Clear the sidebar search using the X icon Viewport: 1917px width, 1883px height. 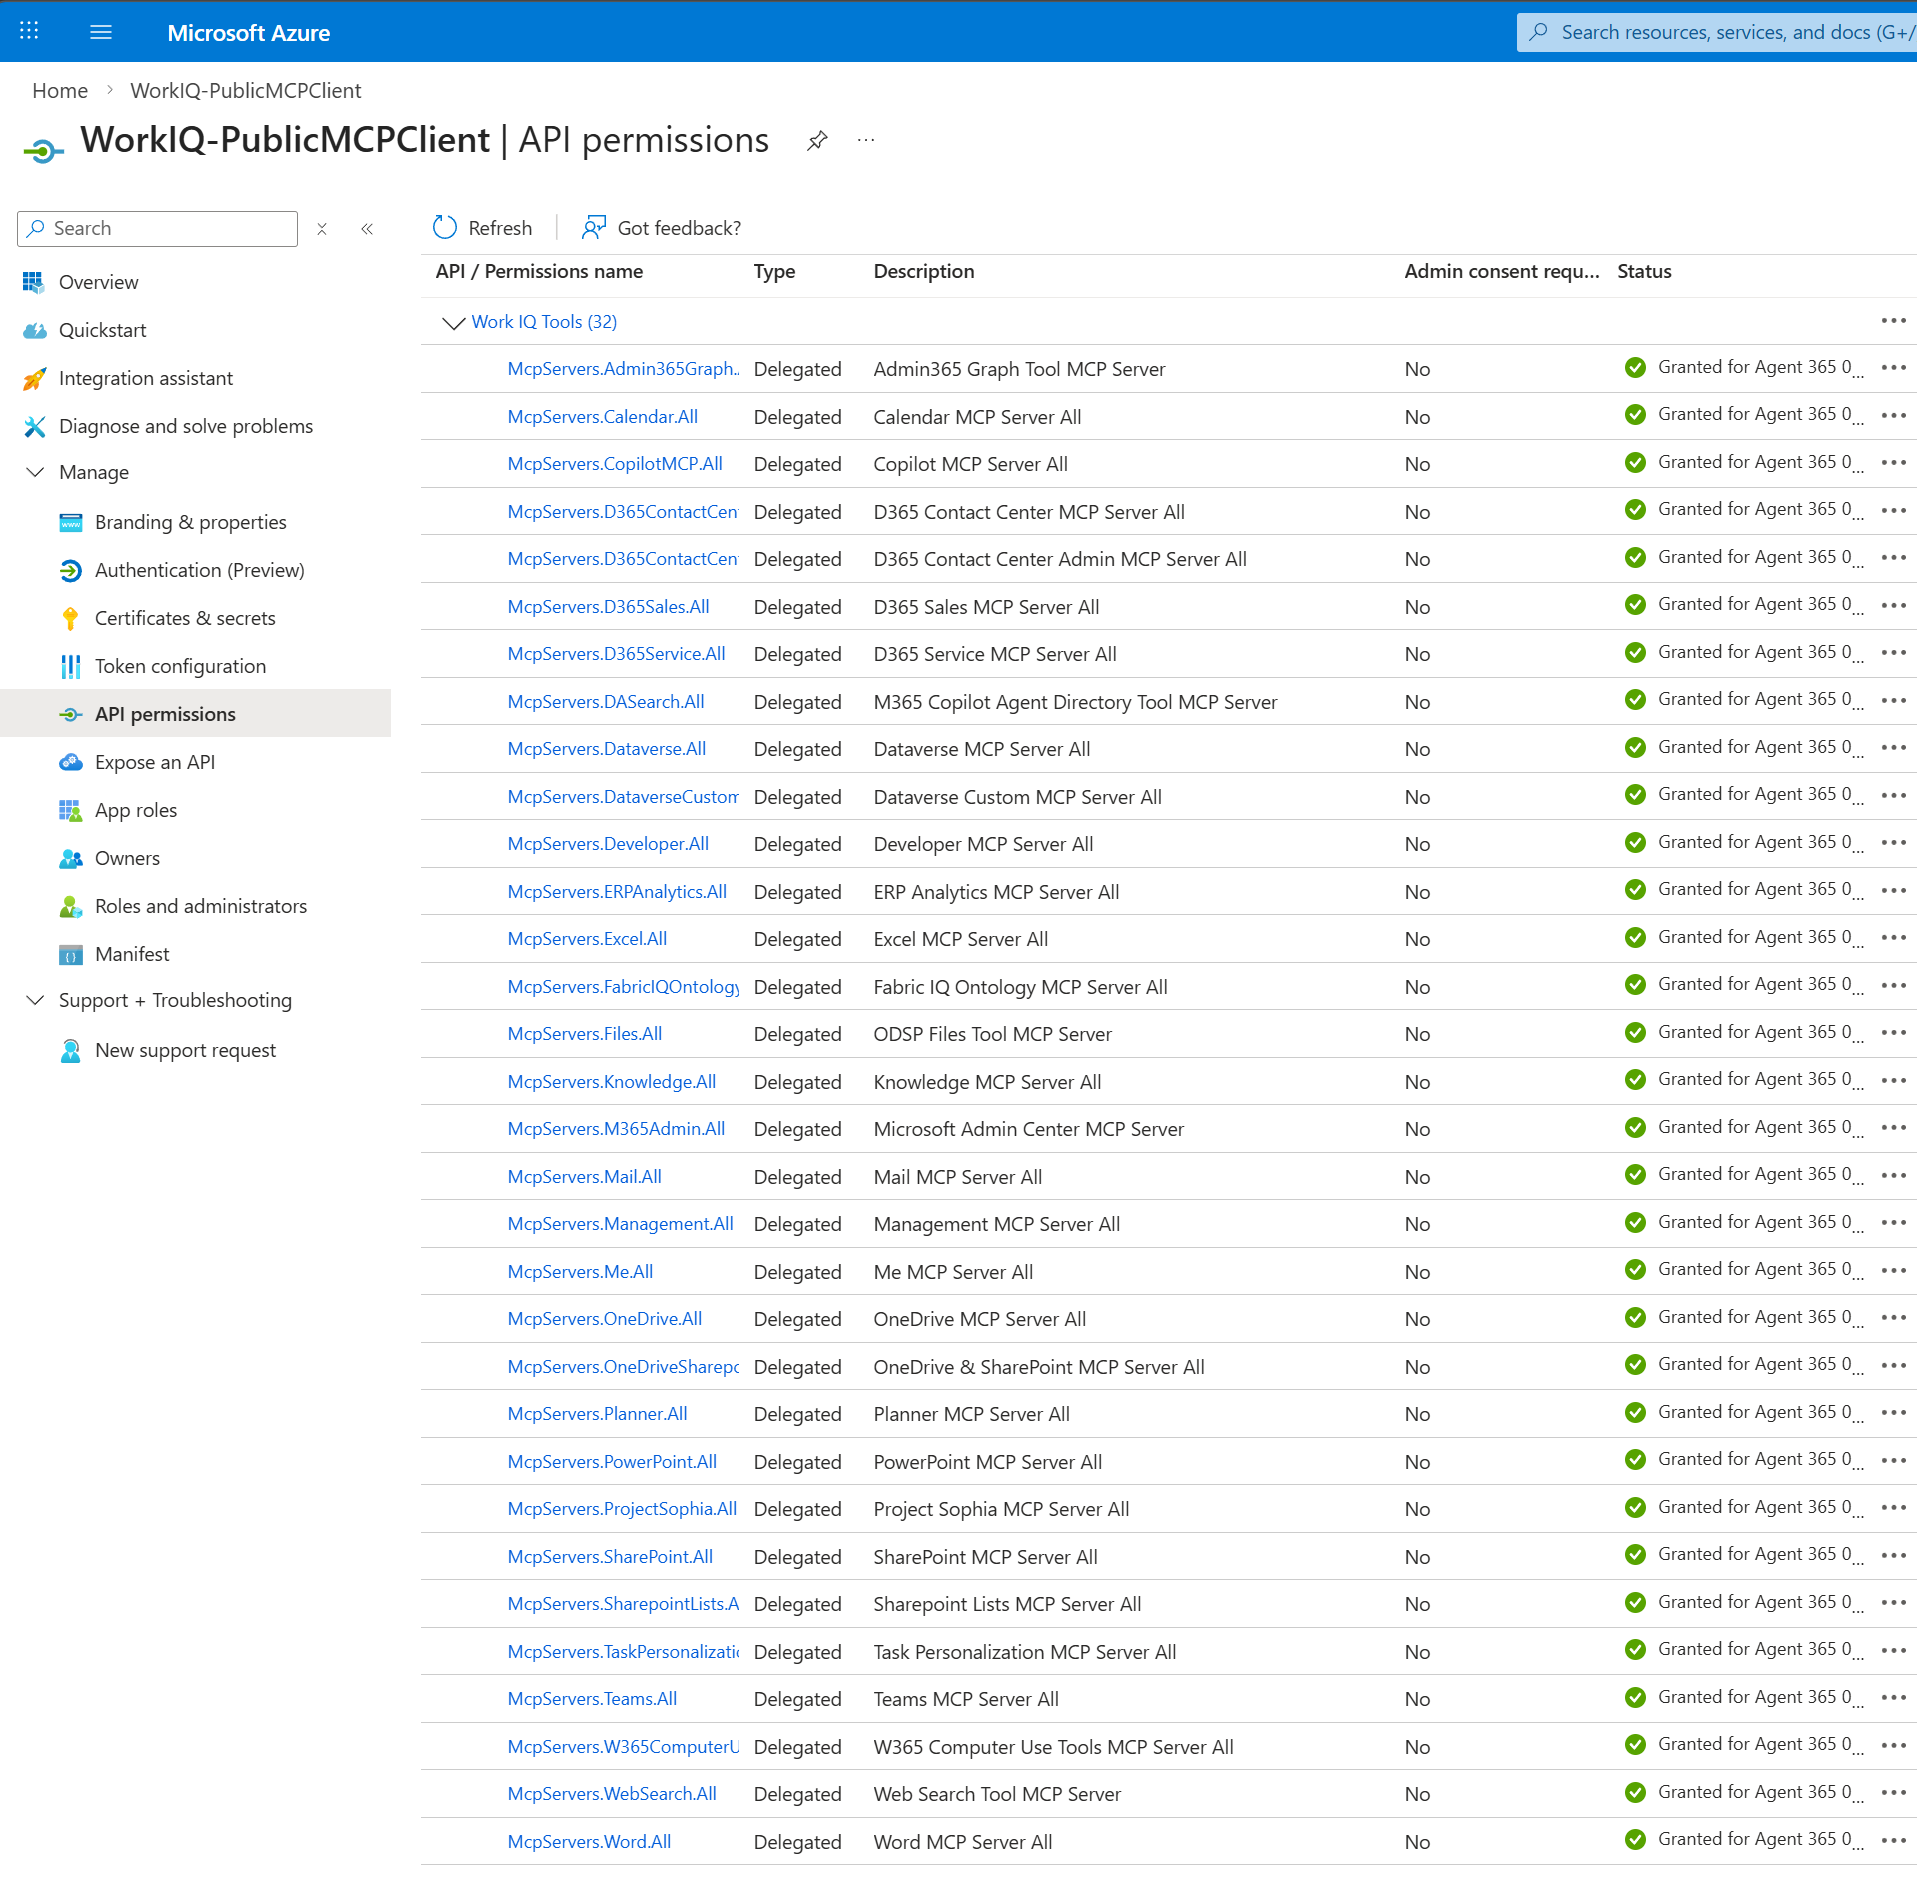point(322,228)
